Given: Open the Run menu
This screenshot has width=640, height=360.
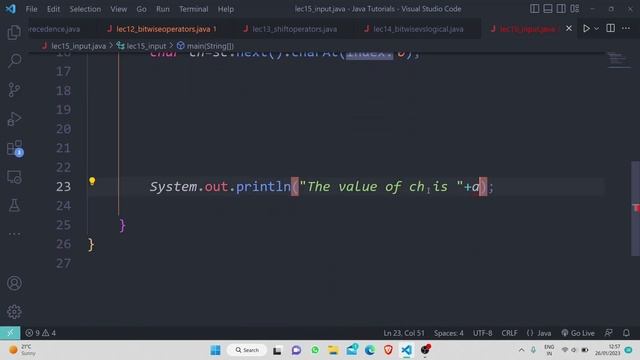Looking at the screenshot, I should [162, 9].
